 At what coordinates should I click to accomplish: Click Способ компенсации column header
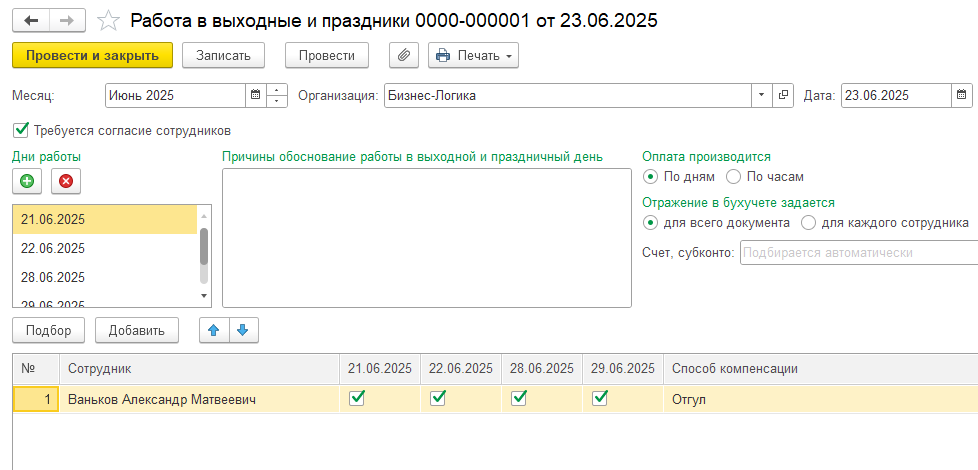(821, 368)
